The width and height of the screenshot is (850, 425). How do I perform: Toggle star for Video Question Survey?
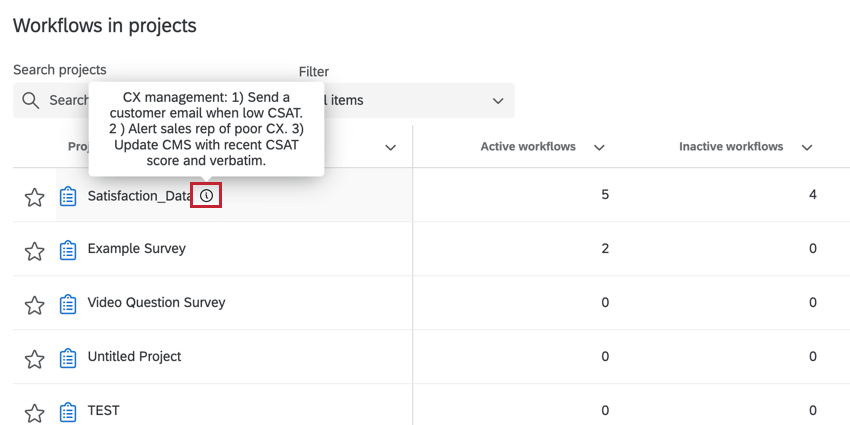point(35,304)
